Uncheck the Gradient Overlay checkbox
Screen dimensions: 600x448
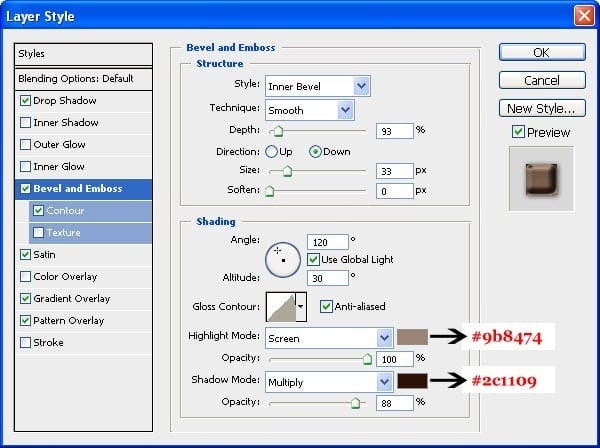[x=25, y=298]
